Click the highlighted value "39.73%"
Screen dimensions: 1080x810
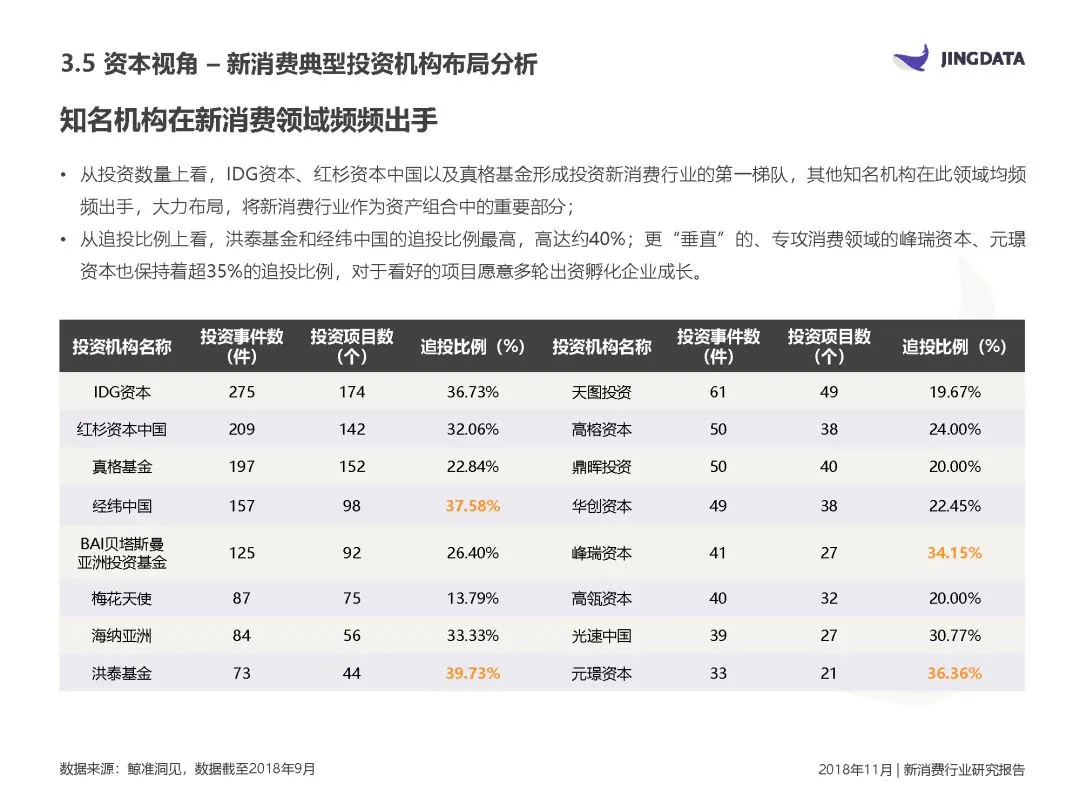(472, 673)
